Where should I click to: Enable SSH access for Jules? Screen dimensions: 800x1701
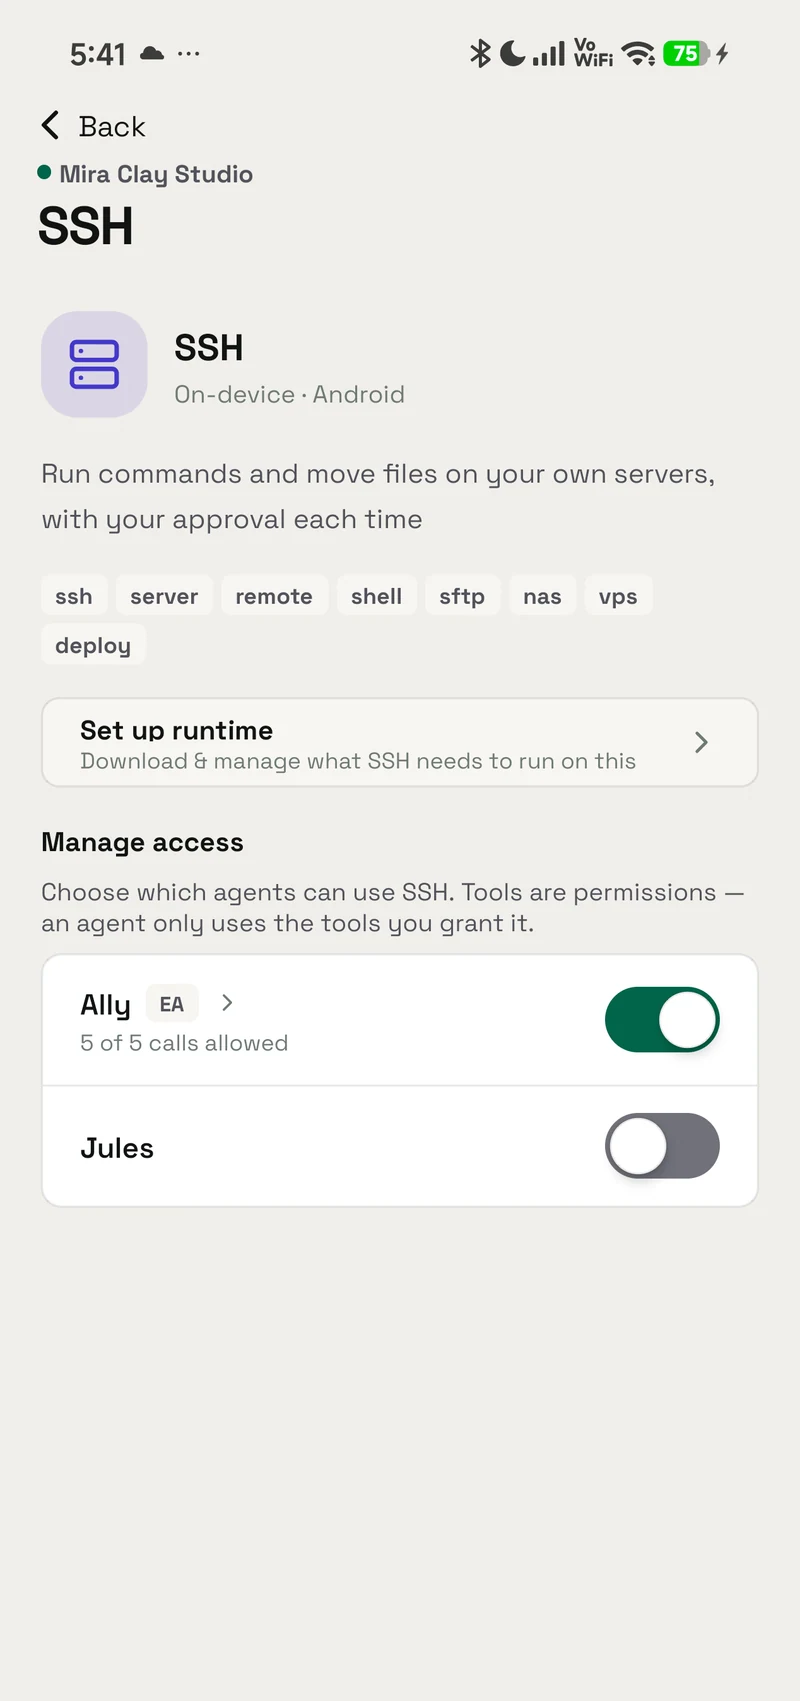[662, 1146]
